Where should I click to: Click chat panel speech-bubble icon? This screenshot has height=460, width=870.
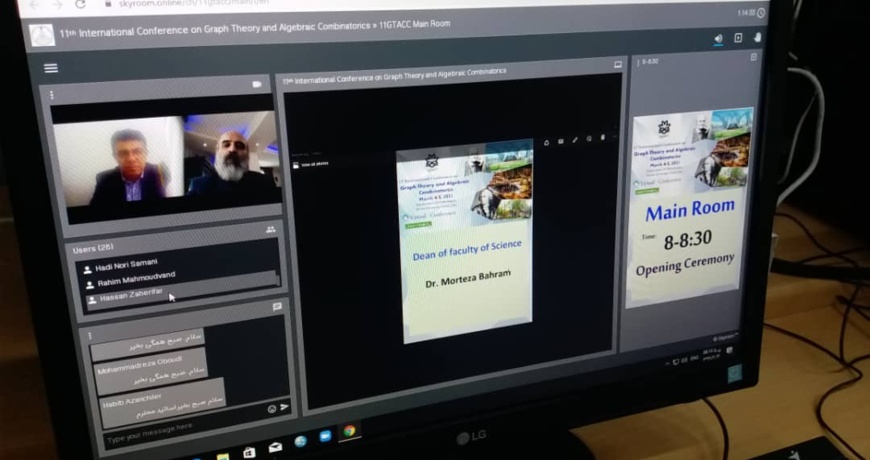[x=277, y=306]
